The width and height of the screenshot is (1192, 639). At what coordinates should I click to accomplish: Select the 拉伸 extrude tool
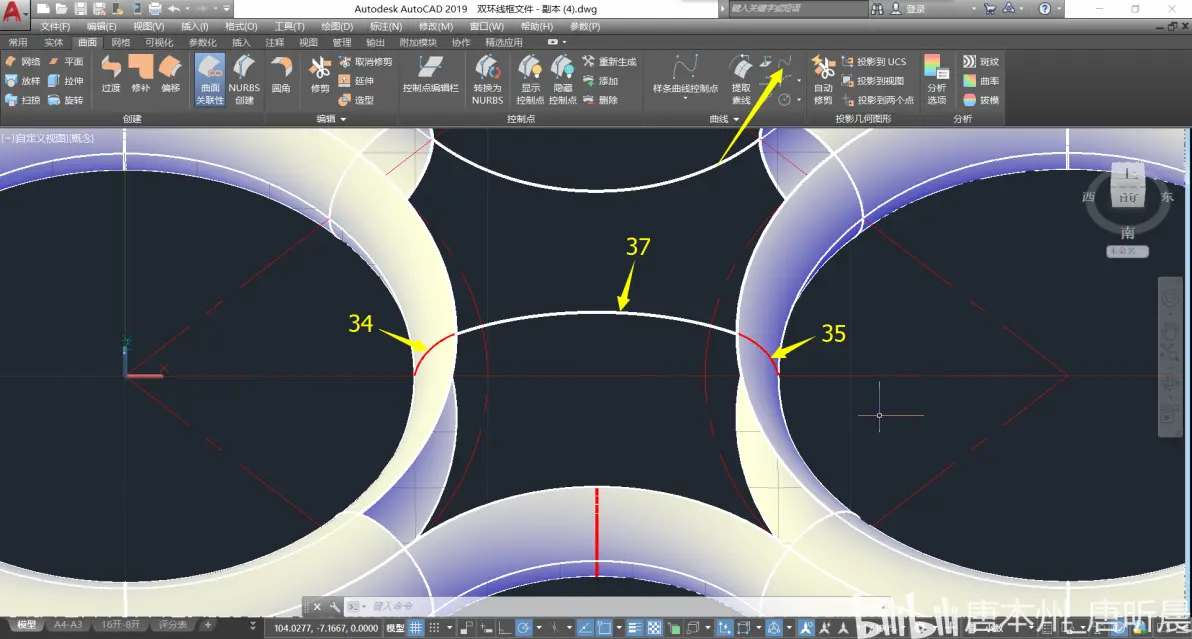pos(66,81)
